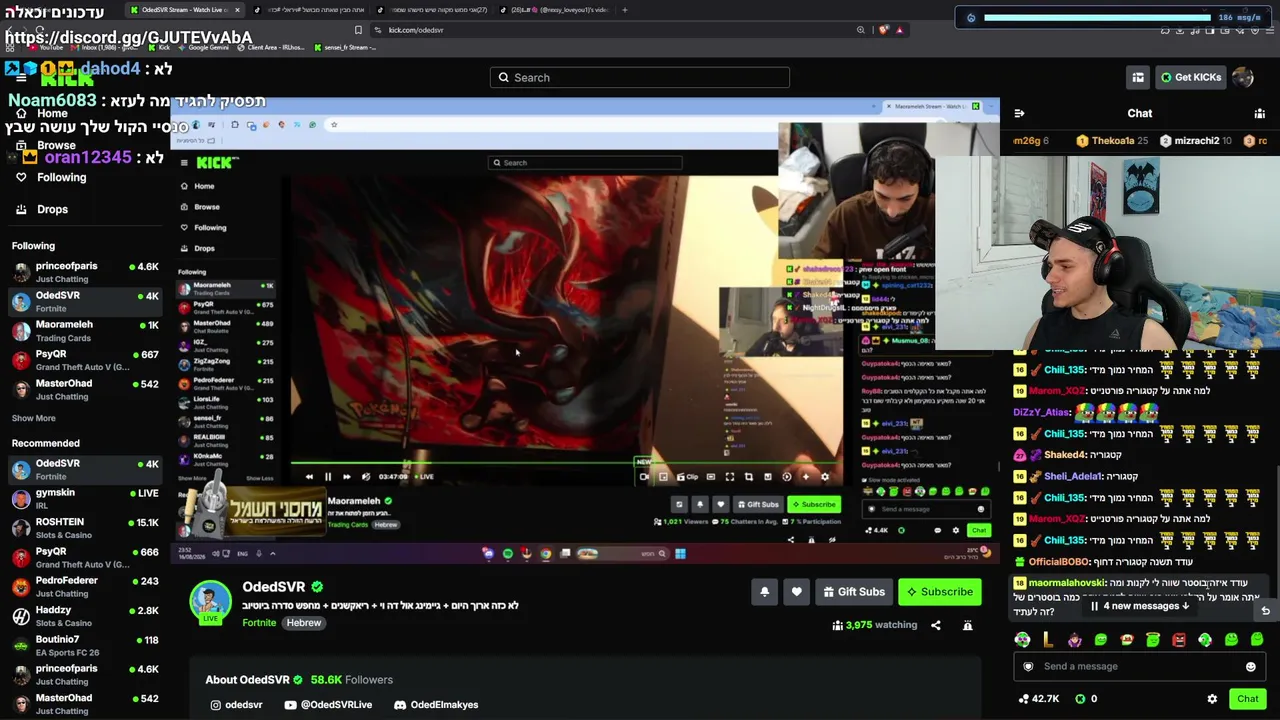Send message with green Chat button

(1247, 699)
